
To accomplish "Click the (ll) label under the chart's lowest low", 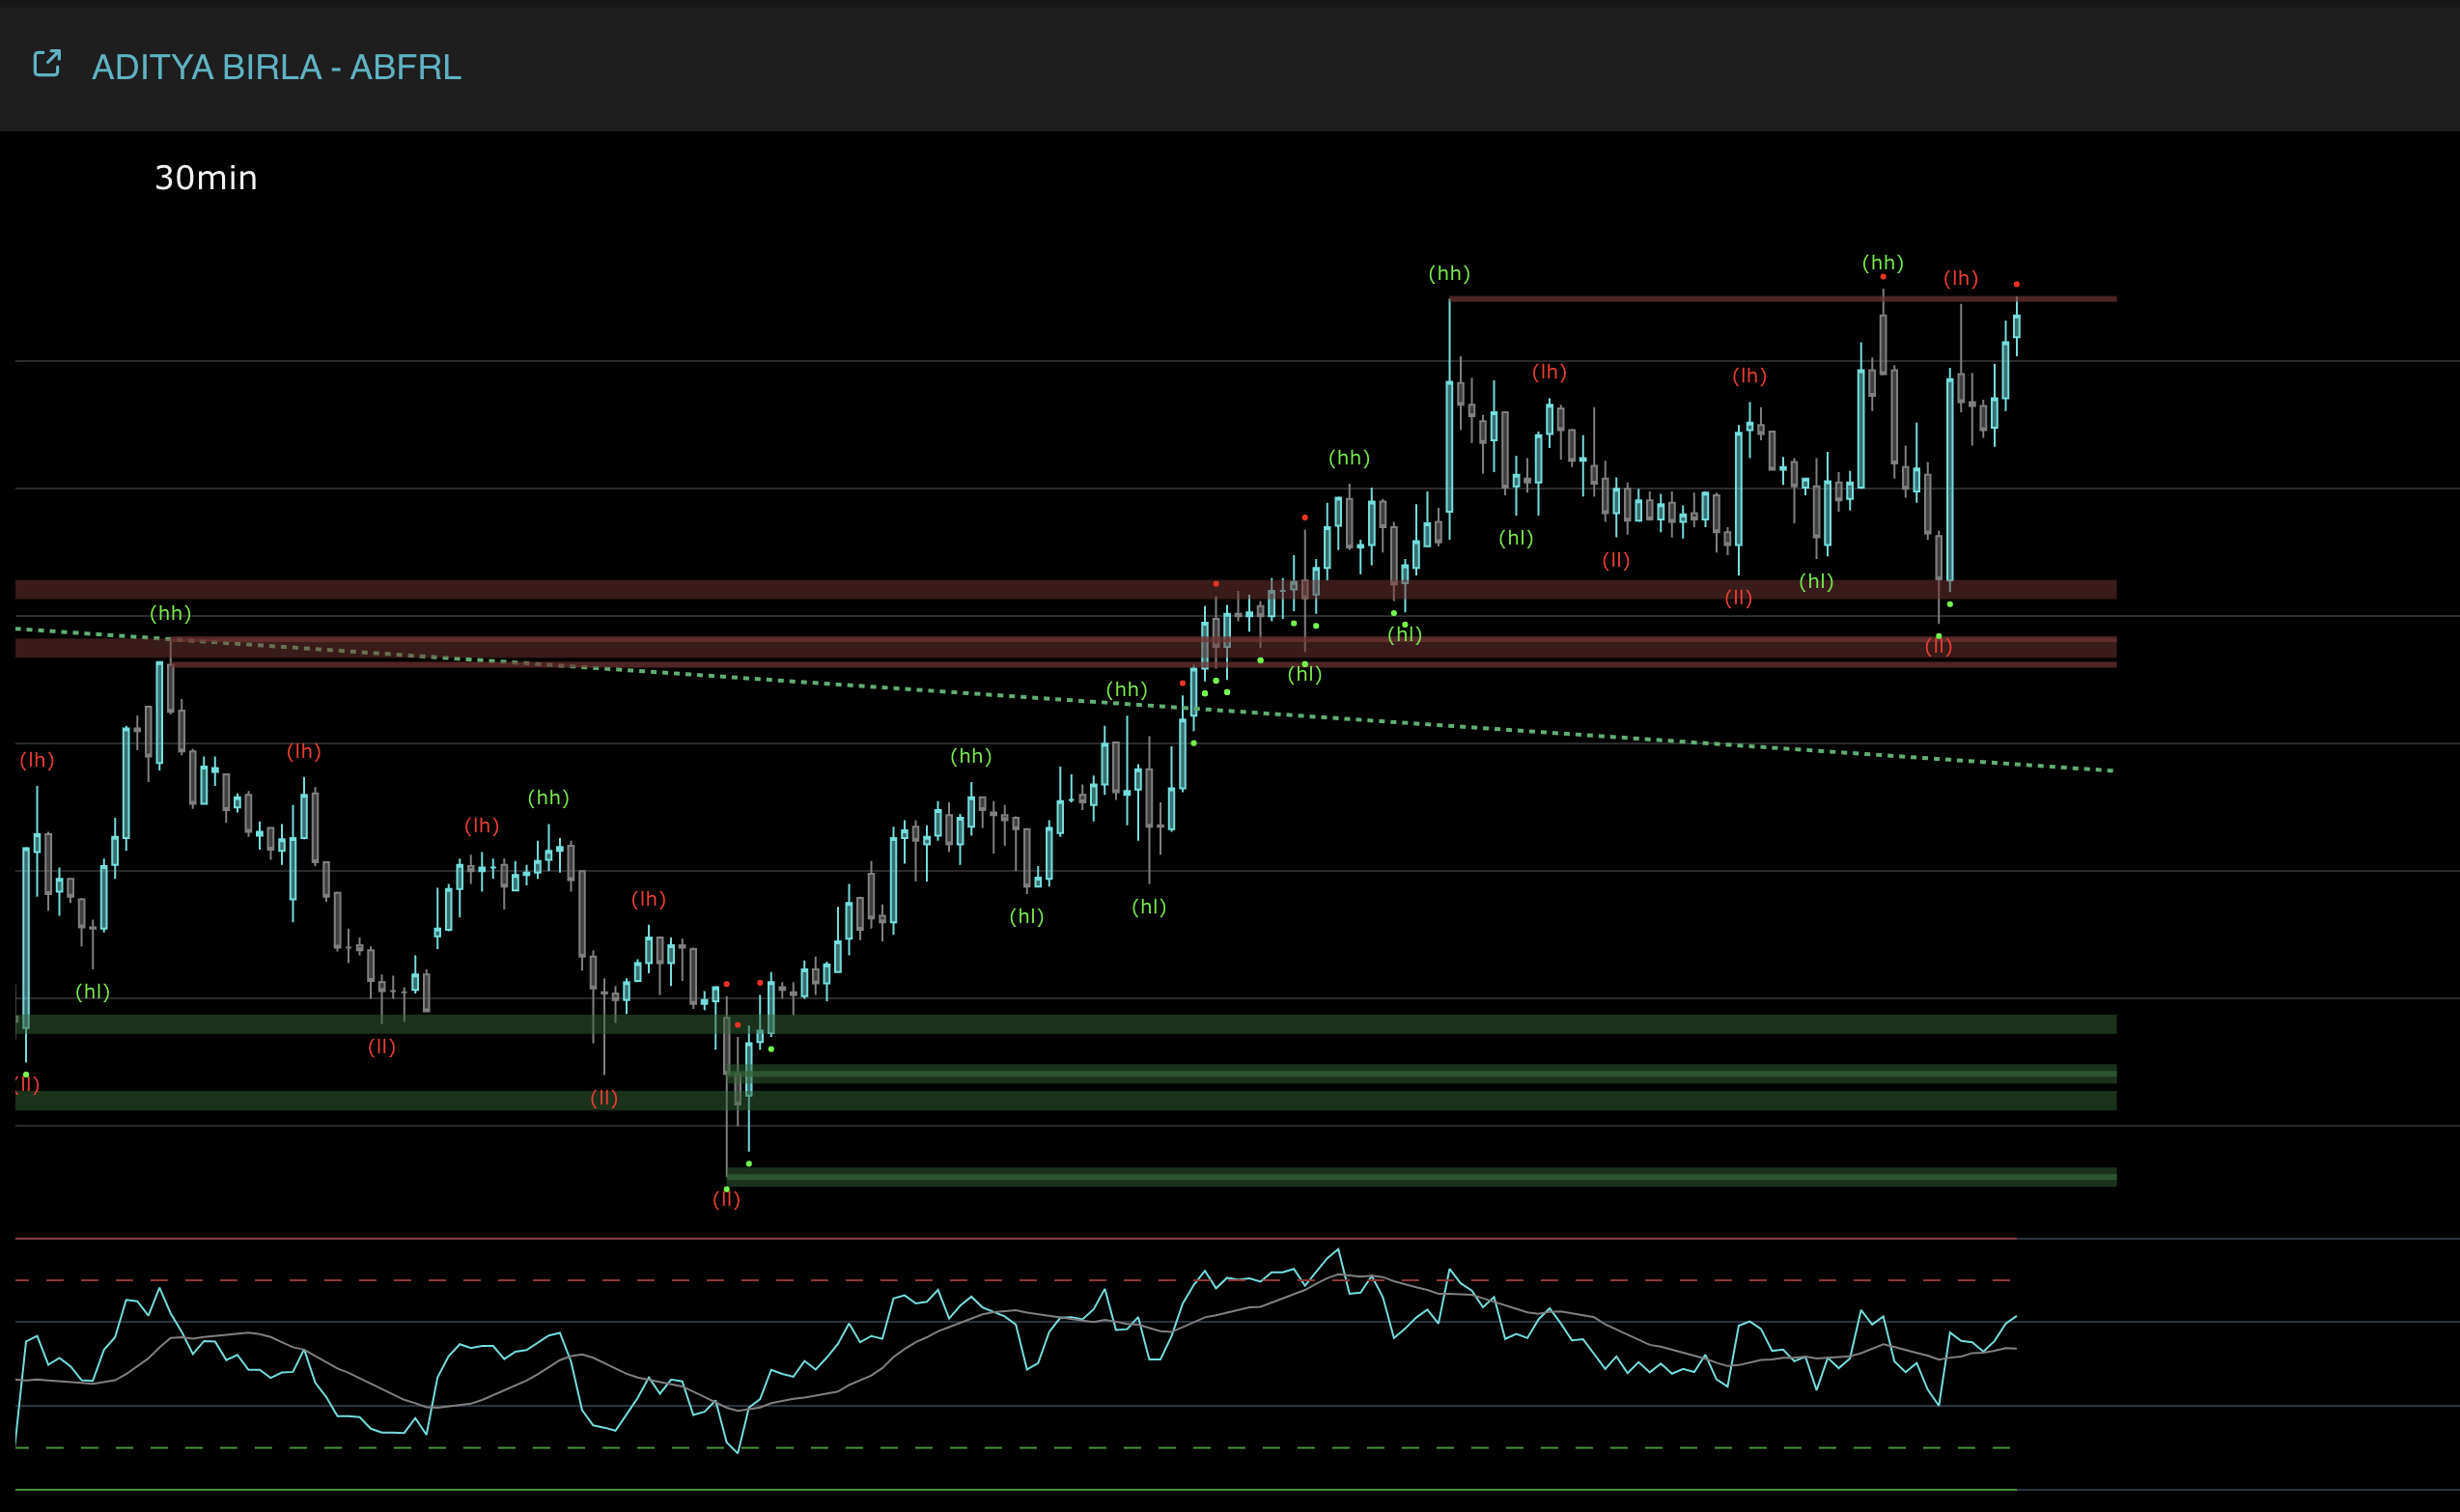I will point(726,1200).
